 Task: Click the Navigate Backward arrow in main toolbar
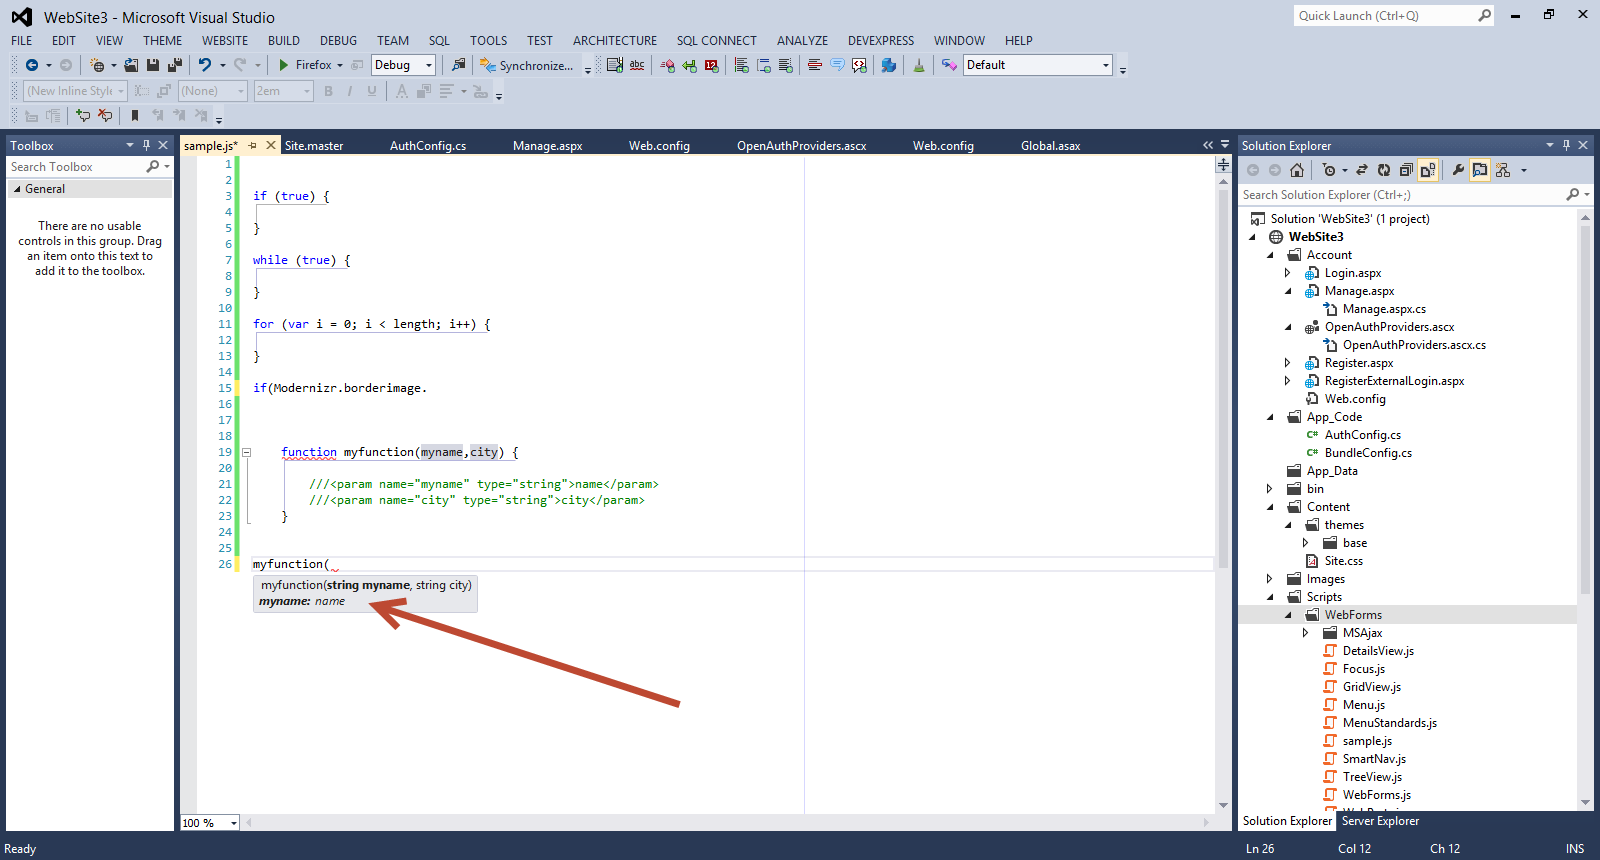pos(32,65)
